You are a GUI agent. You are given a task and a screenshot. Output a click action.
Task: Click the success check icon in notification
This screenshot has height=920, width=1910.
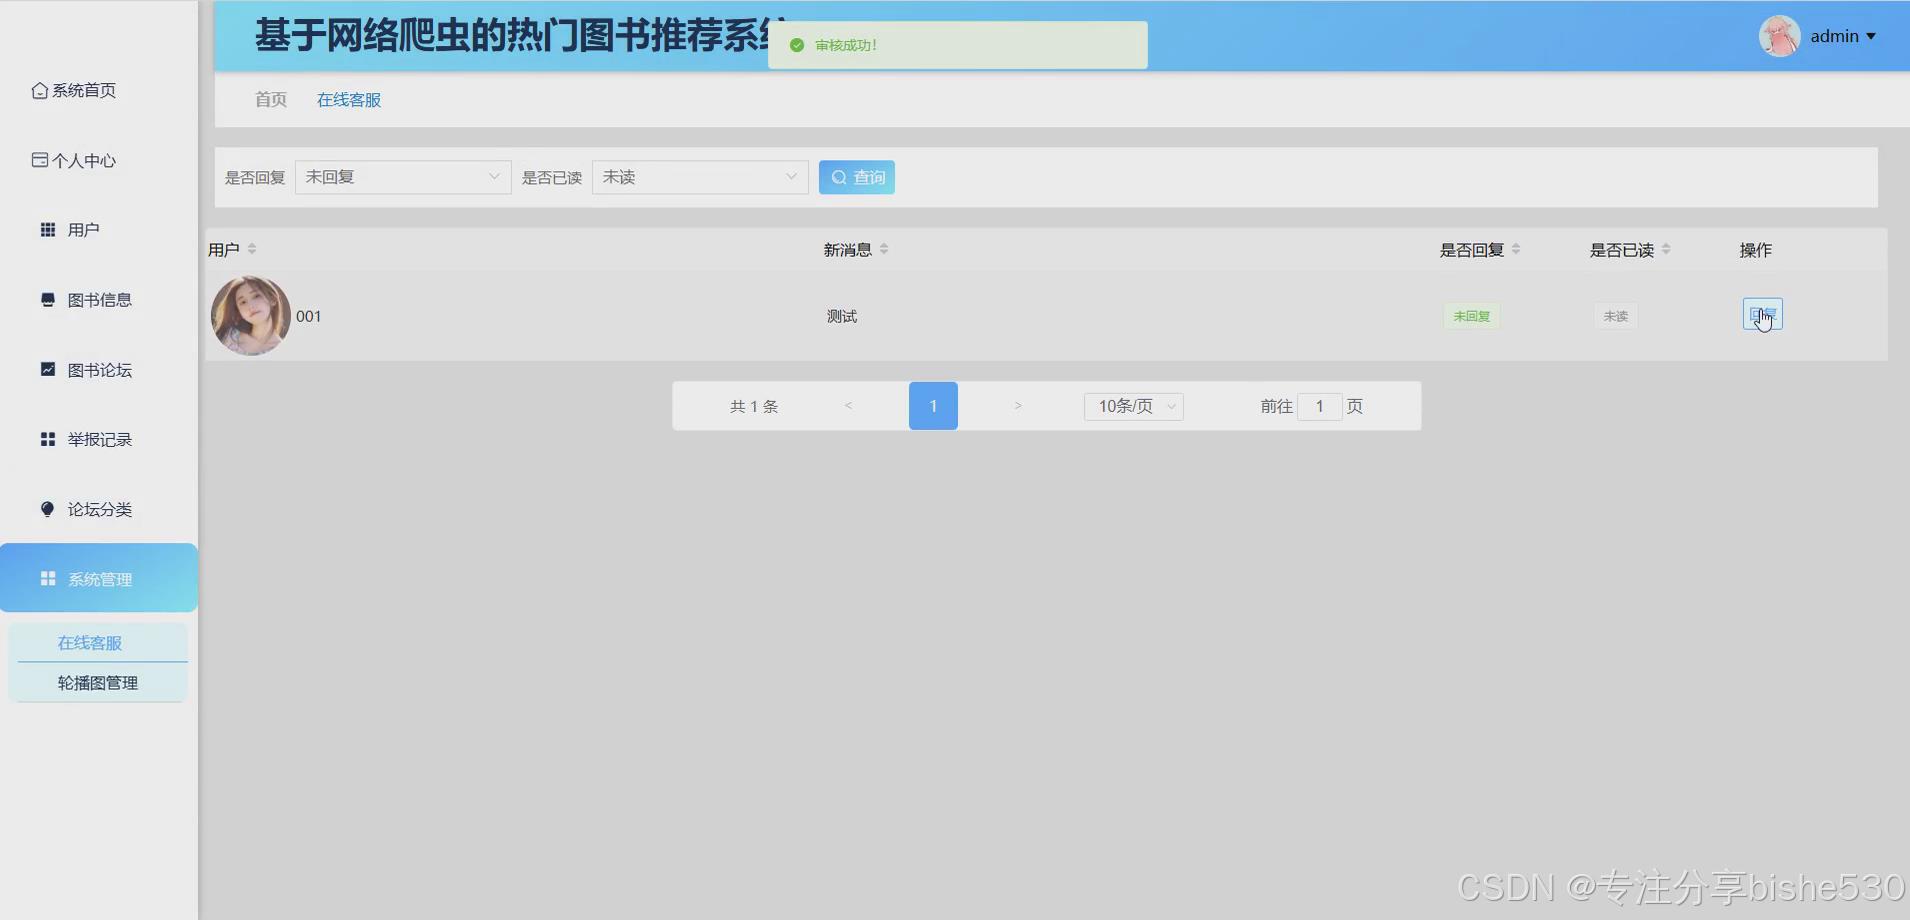tap(797, 45)
